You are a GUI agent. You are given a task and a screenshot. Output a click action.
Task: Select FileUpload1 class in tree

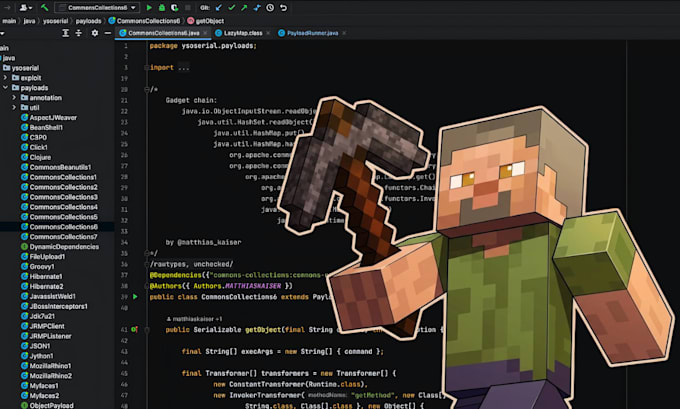click(x=43, y=257)
